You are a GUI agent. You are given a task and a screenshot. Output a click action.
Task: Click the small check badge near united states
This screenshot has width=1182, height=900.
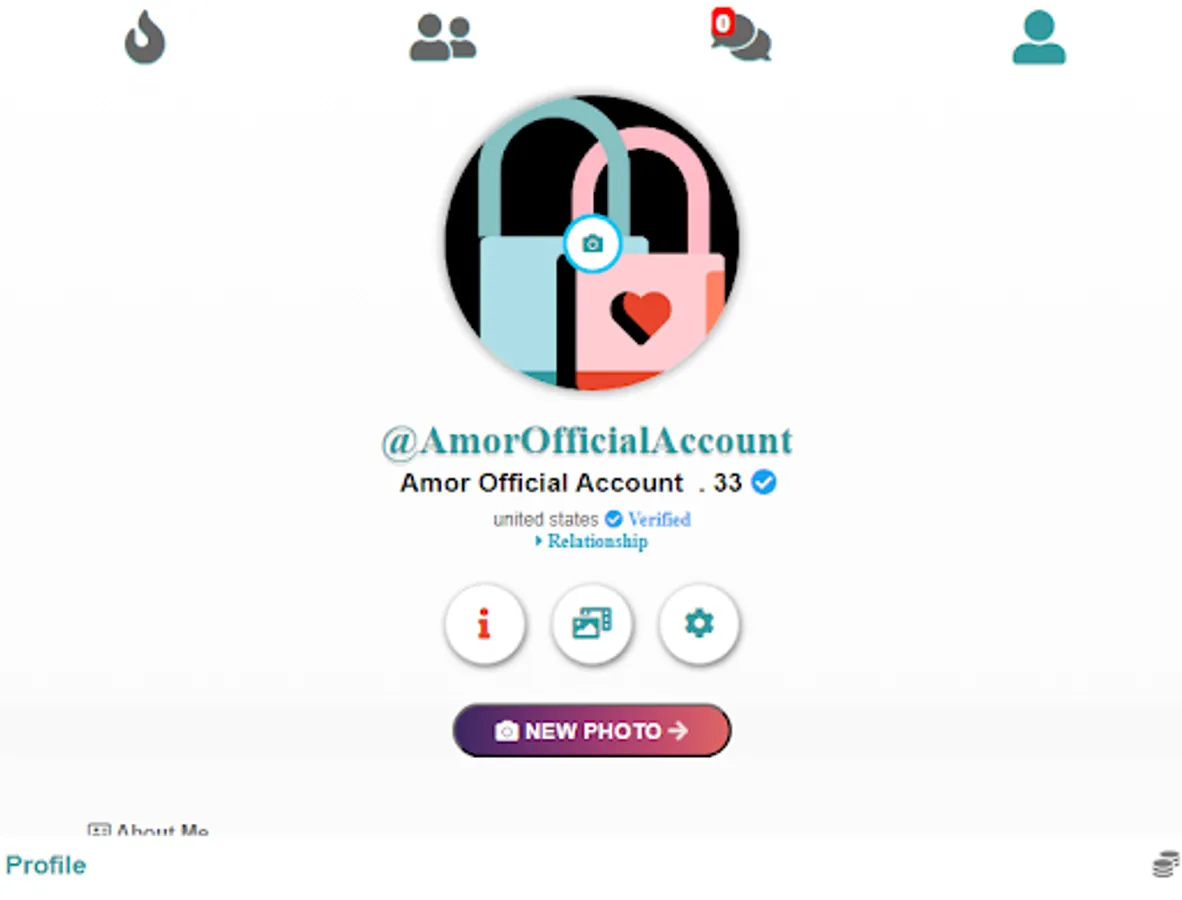pyautogui.click(x=614, y=519)
